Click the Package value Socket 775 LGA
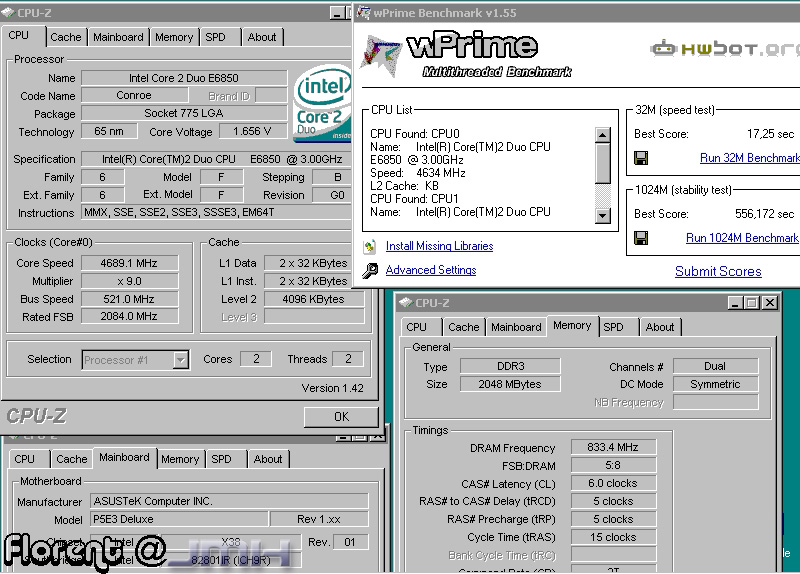This screenshot has width=800, height=574. 184,113
